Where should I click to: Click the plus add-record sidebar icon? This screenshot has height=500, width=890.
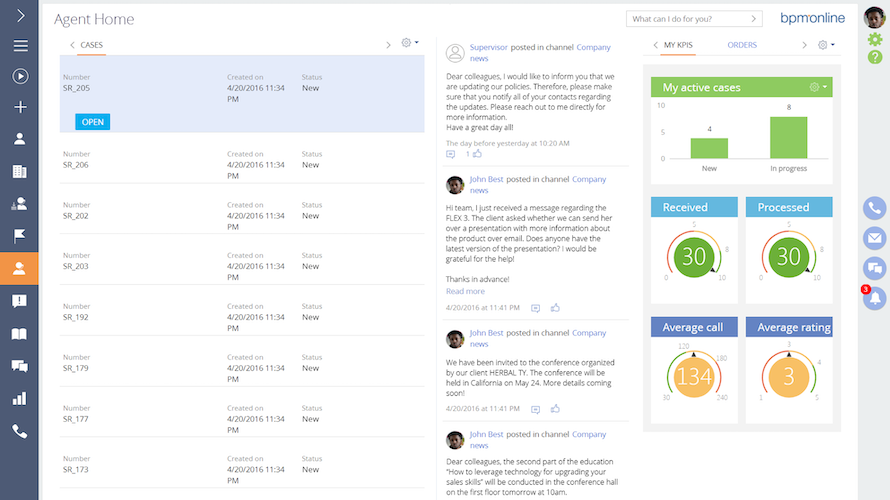(20, 107)
